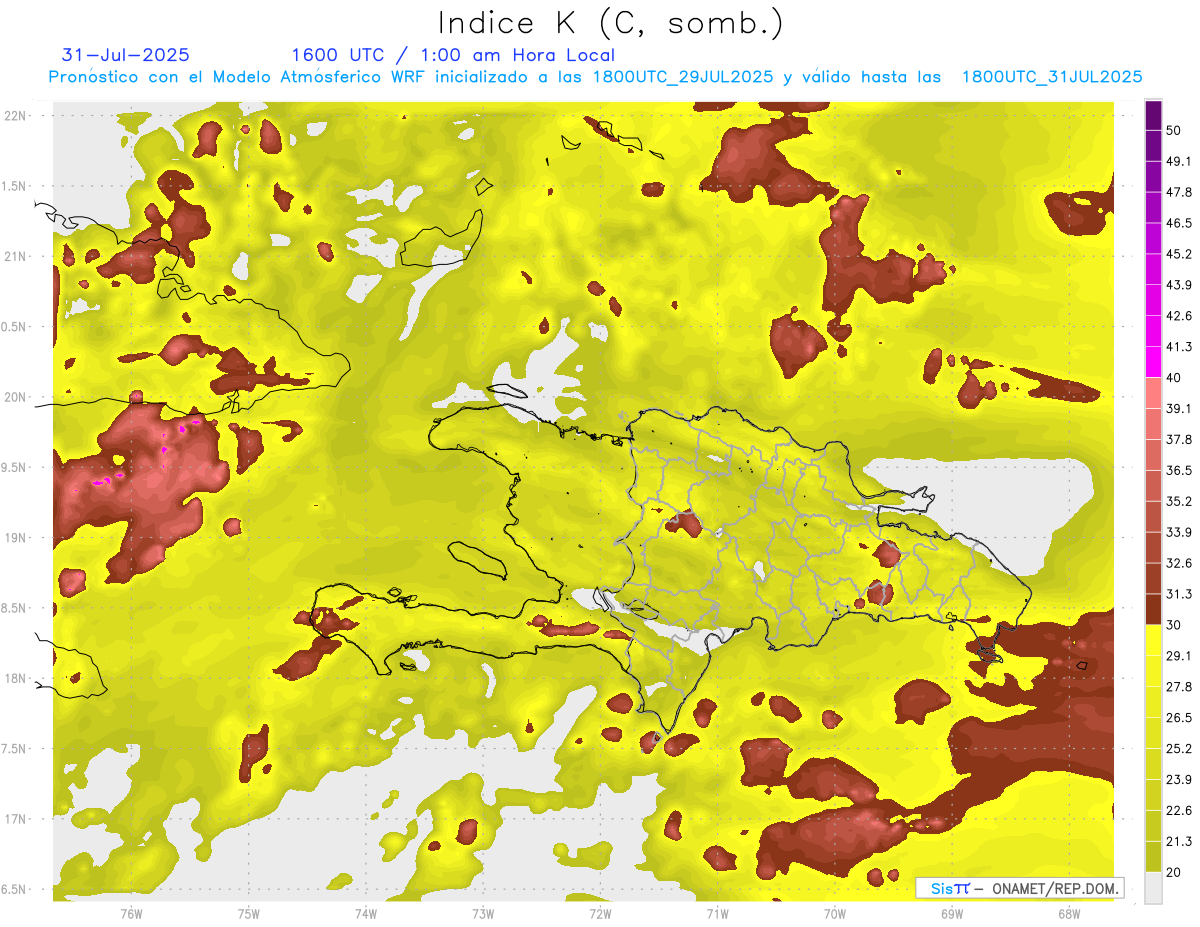Viewport: 1200px width, 927px height.
Task: Select the colorbar value "22.6"
Action: 1178,810
